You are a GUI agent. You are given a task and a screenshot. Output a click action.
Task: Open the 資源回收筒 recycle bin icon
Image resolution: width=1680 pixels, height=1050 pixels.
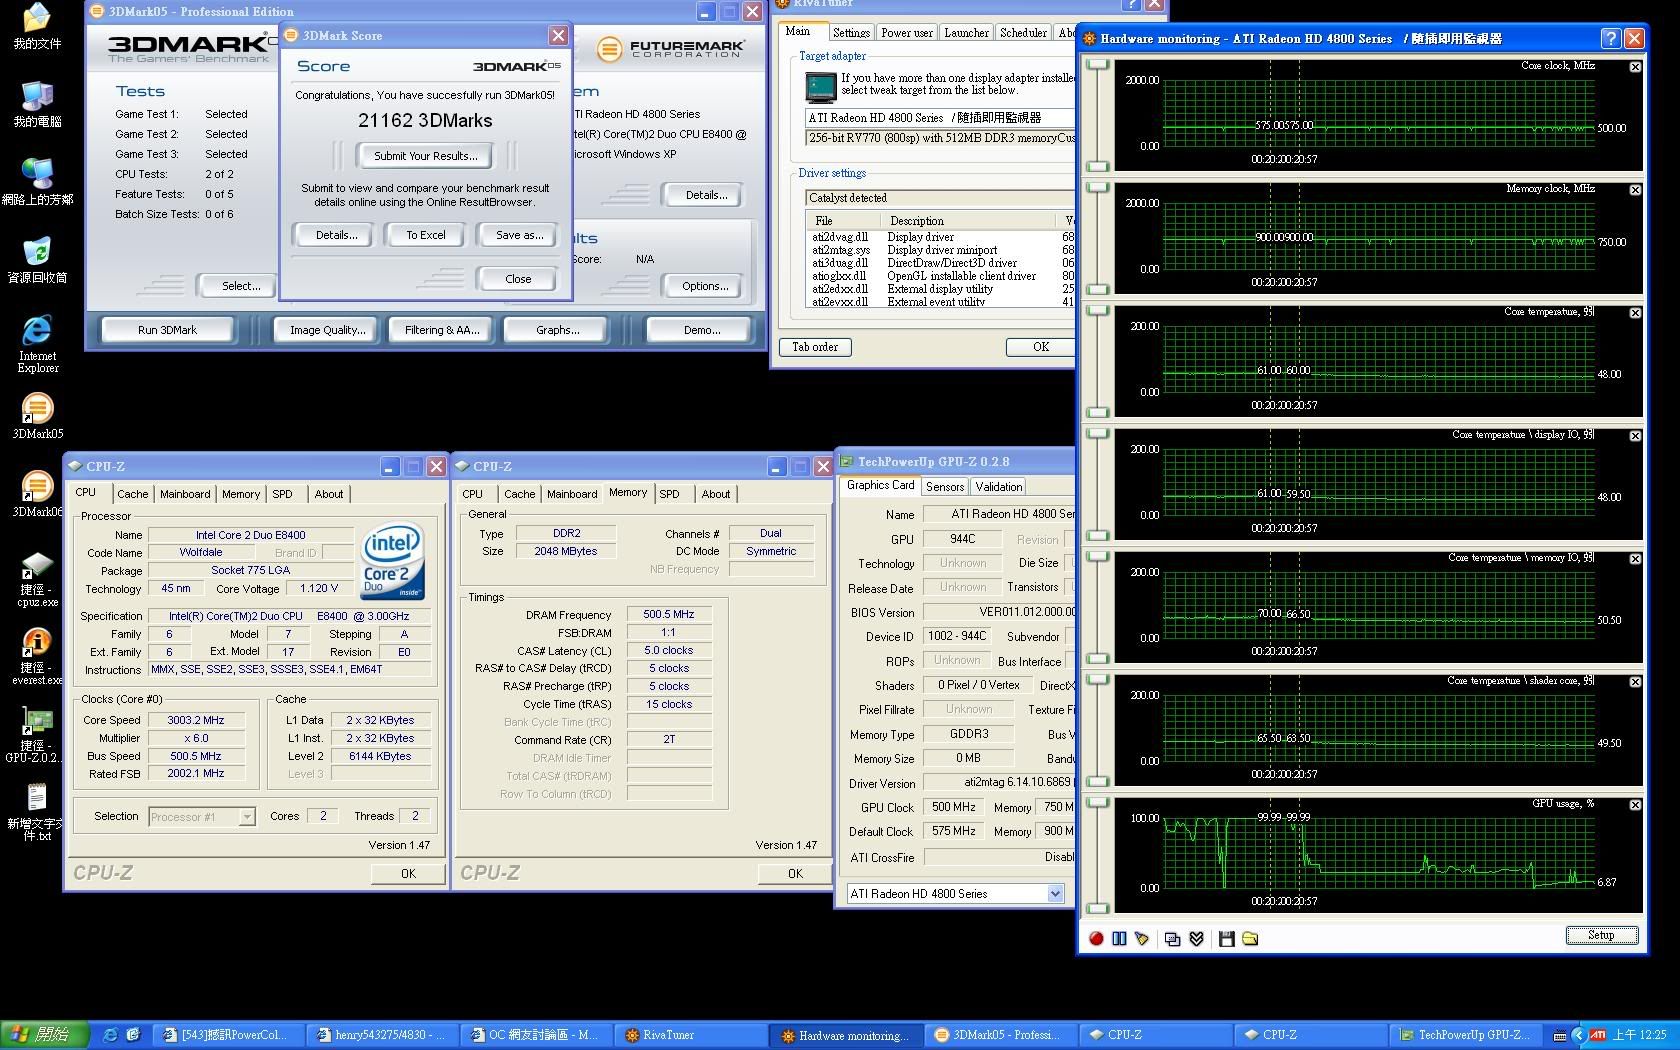(37, 259)
